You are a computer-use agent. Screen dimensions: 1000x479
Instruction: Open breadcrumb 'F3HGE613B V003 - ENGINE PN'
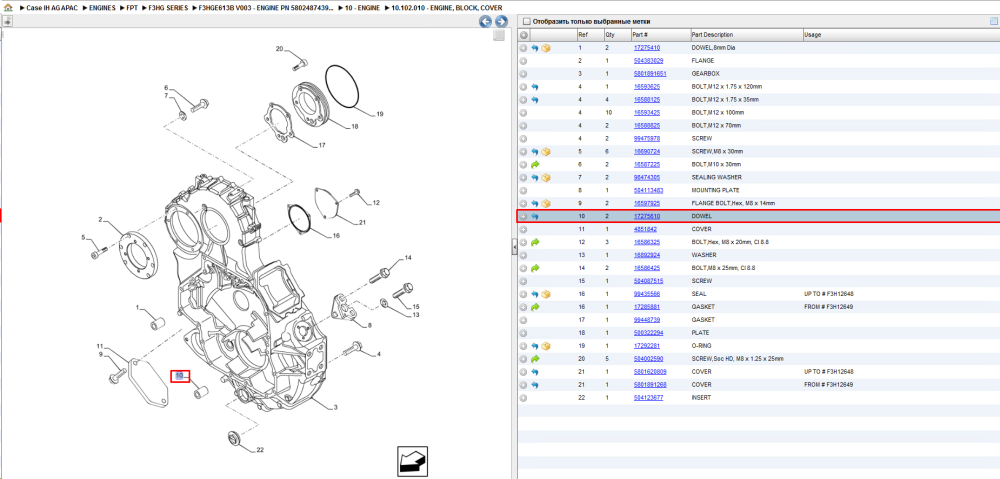coord(267,8)
